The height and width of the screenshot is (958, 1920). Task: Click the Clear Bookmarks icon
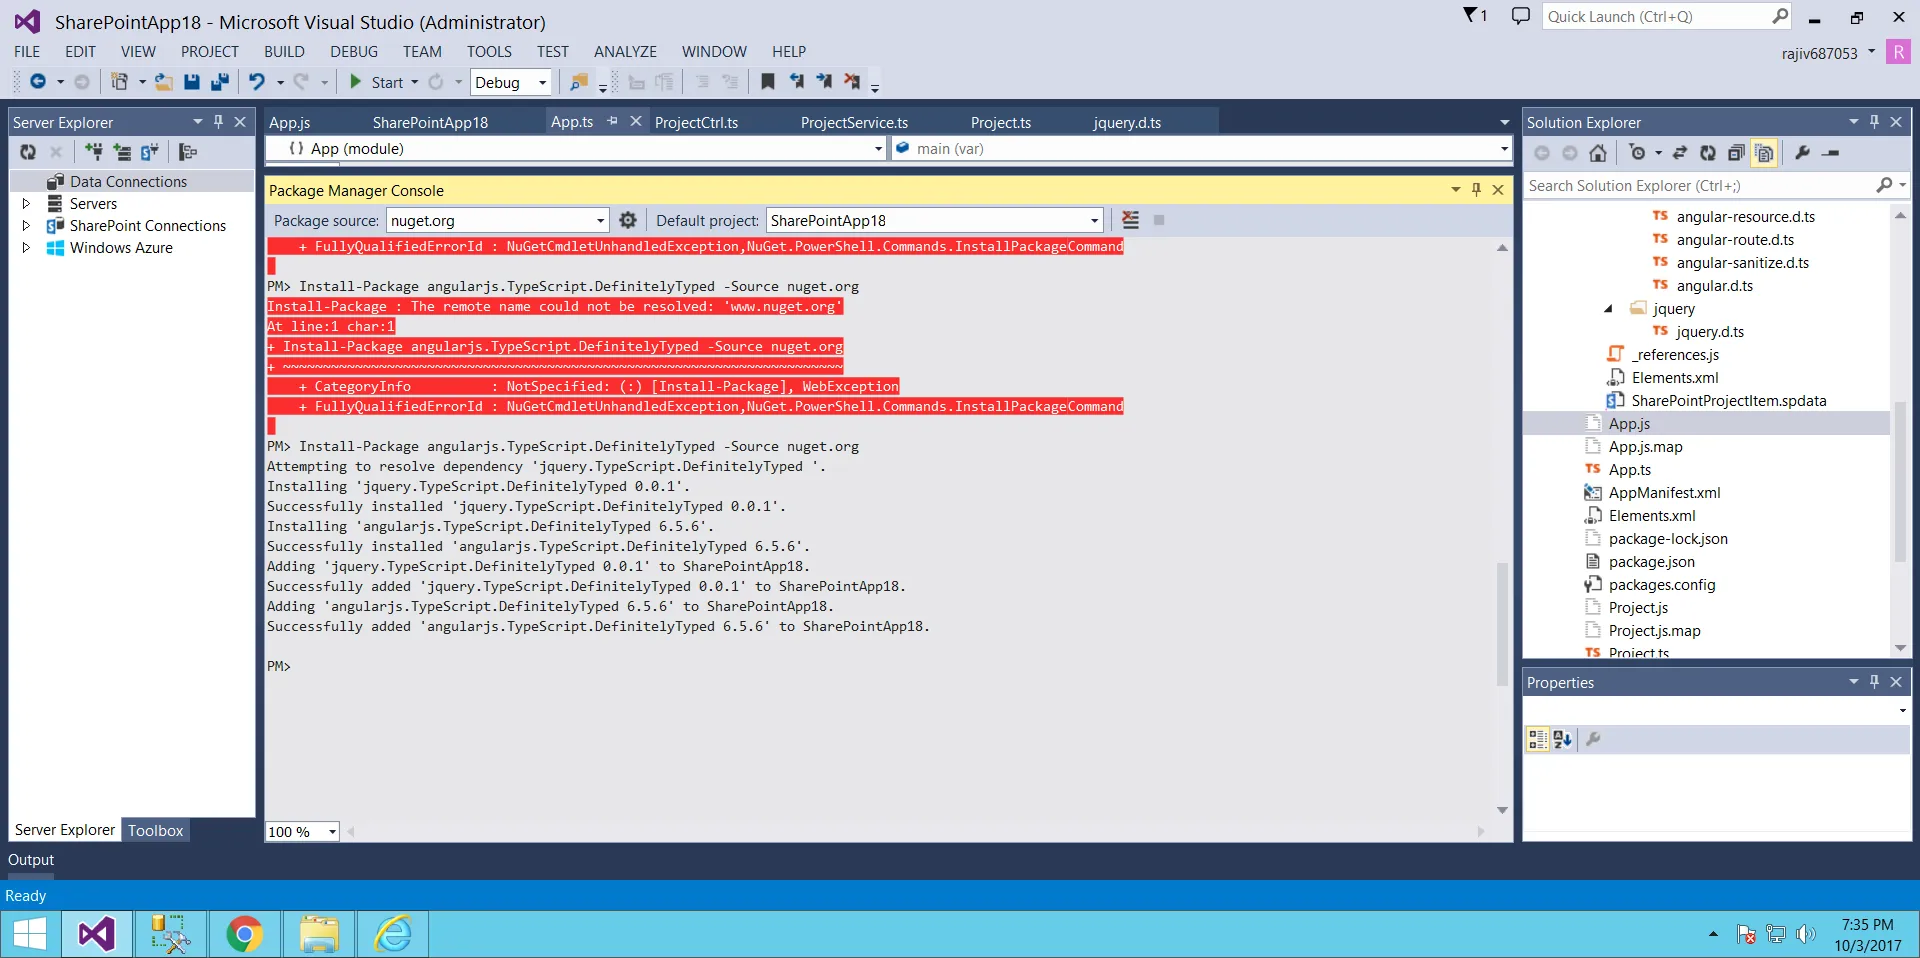(852, 82)
